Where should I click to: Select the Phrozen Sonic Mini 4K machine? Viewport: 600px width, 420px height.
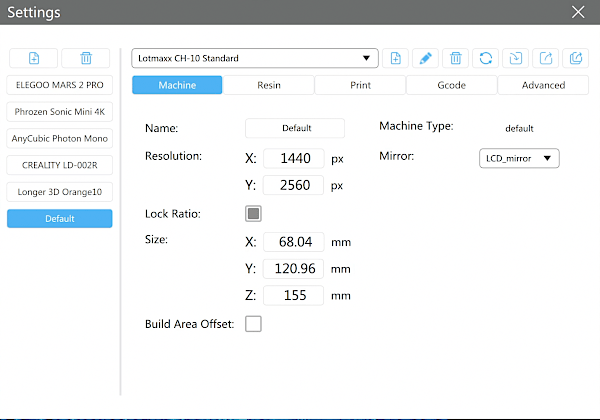click(60, 112)
